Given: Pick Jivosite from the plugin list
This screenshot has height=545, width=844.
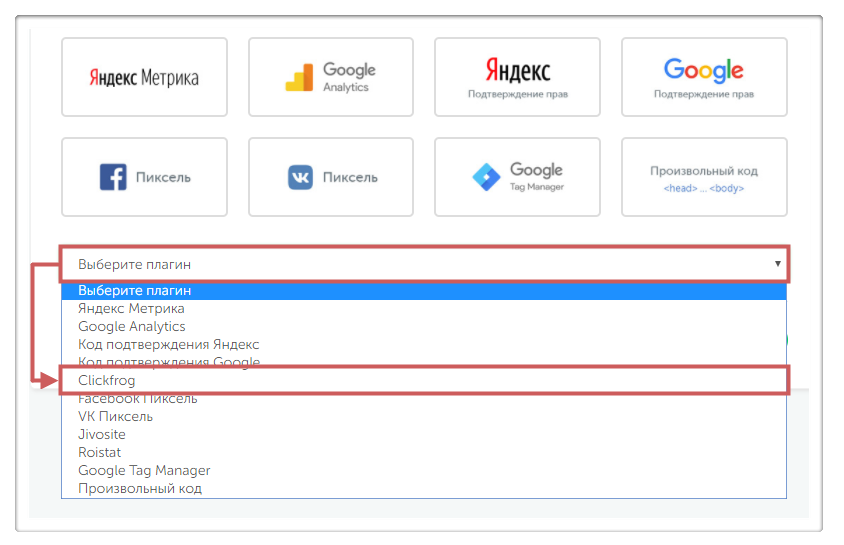Looking at the screenshot, I should (x=102, y=435).
